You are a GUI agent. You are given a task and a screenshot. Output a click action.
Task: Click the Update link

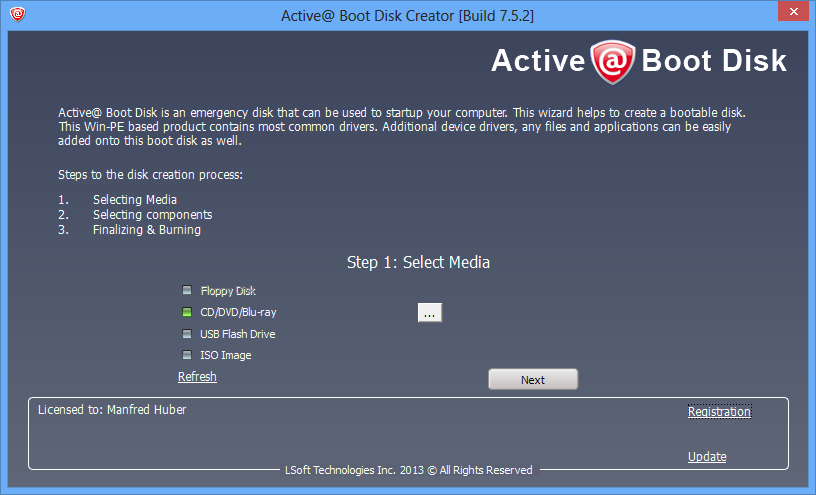pyautogui.click(x=707, y=456)
